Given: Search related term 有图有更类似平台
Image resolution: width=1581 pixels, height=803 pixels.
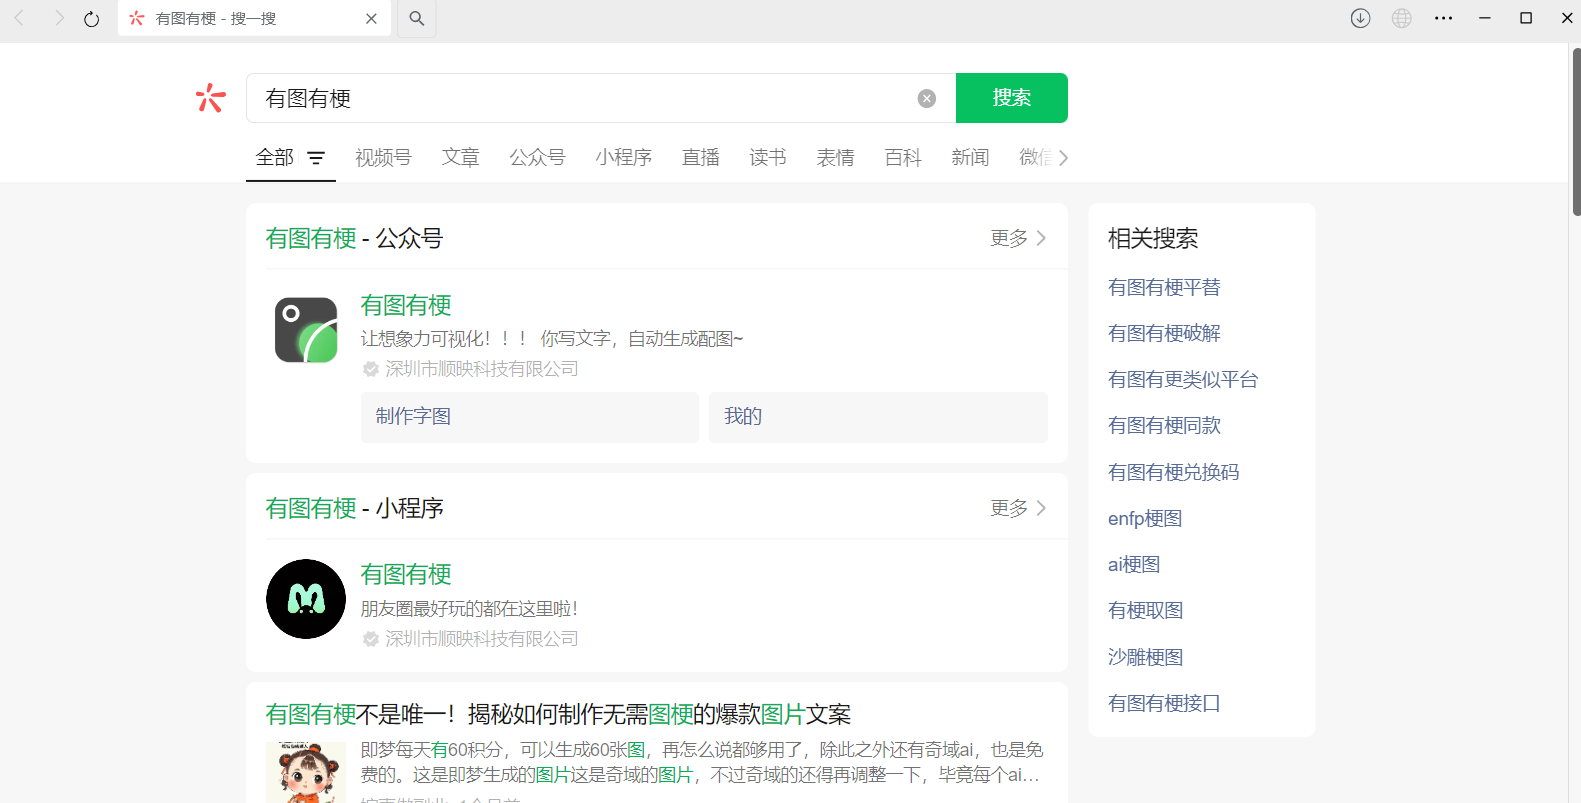Looking at the screenshot, I should [x=1183, y=379].
